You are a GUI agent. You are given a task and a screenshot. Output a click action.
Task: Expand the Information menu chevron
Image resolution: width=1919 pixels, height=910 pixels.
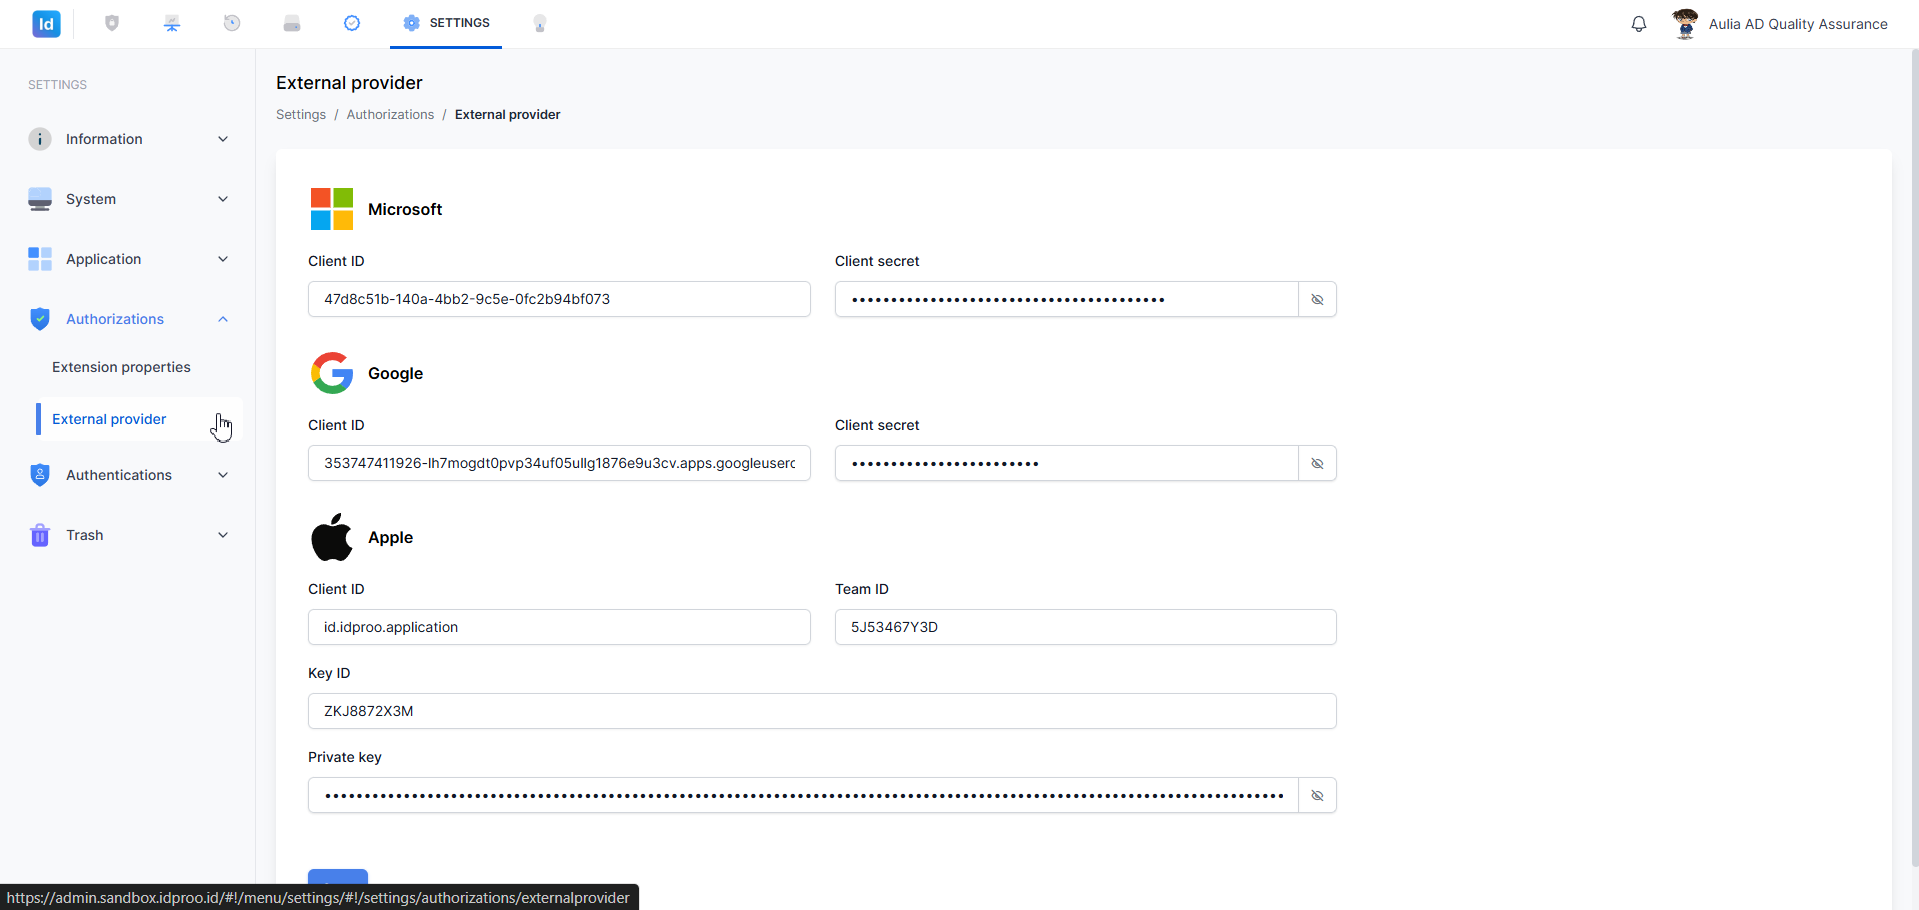(223, 139)
